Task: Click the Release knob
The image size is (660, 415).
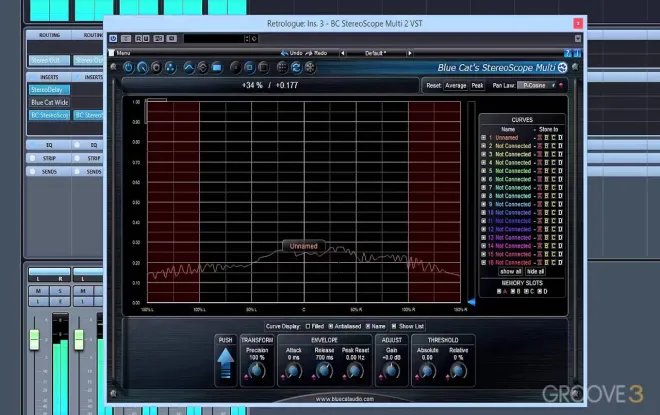Action: 324,370
